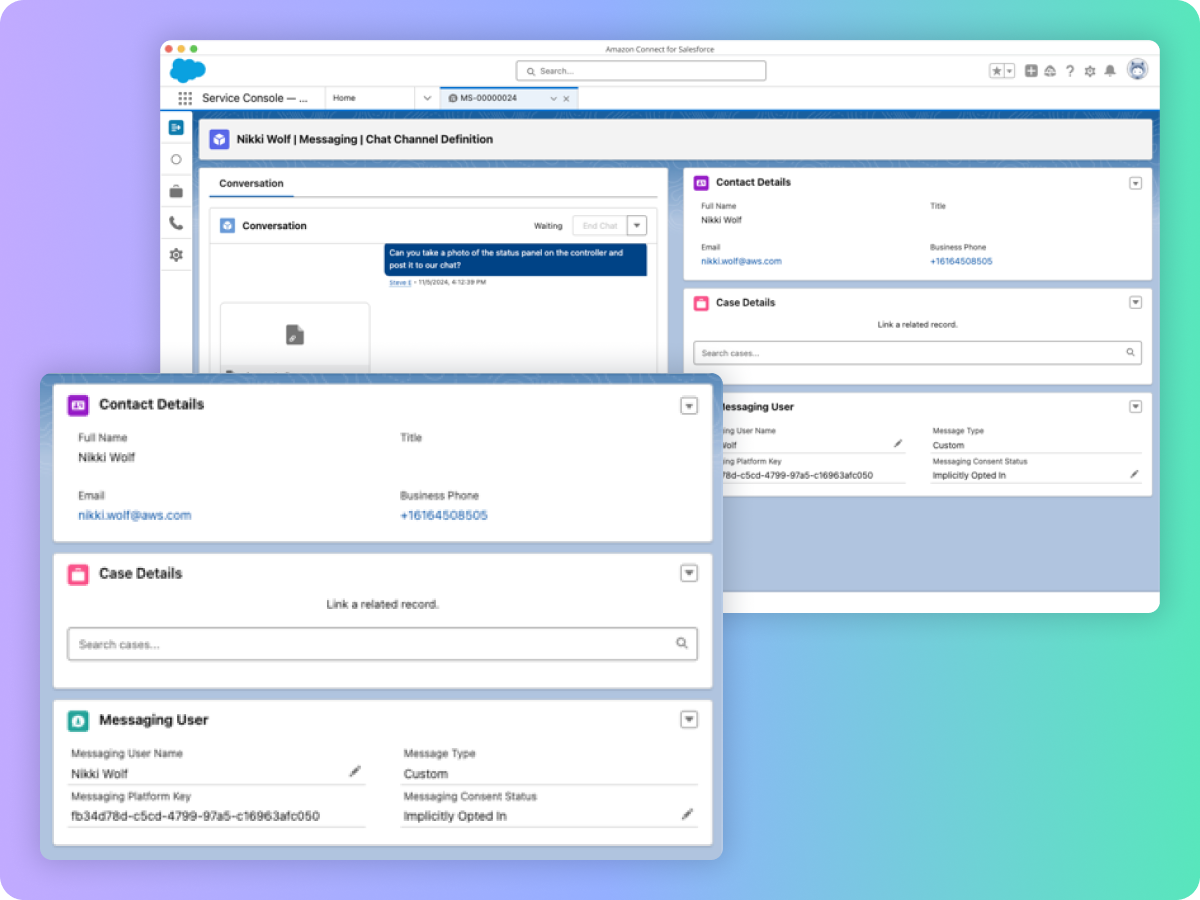Click the briefcase icon in the sidebar
Viewport: 1200px width, 900px height.
pos(176,190)
